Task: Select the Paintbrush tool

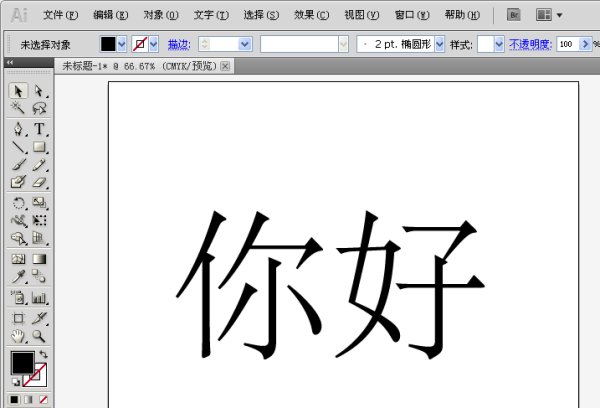Action: [18, 165]
